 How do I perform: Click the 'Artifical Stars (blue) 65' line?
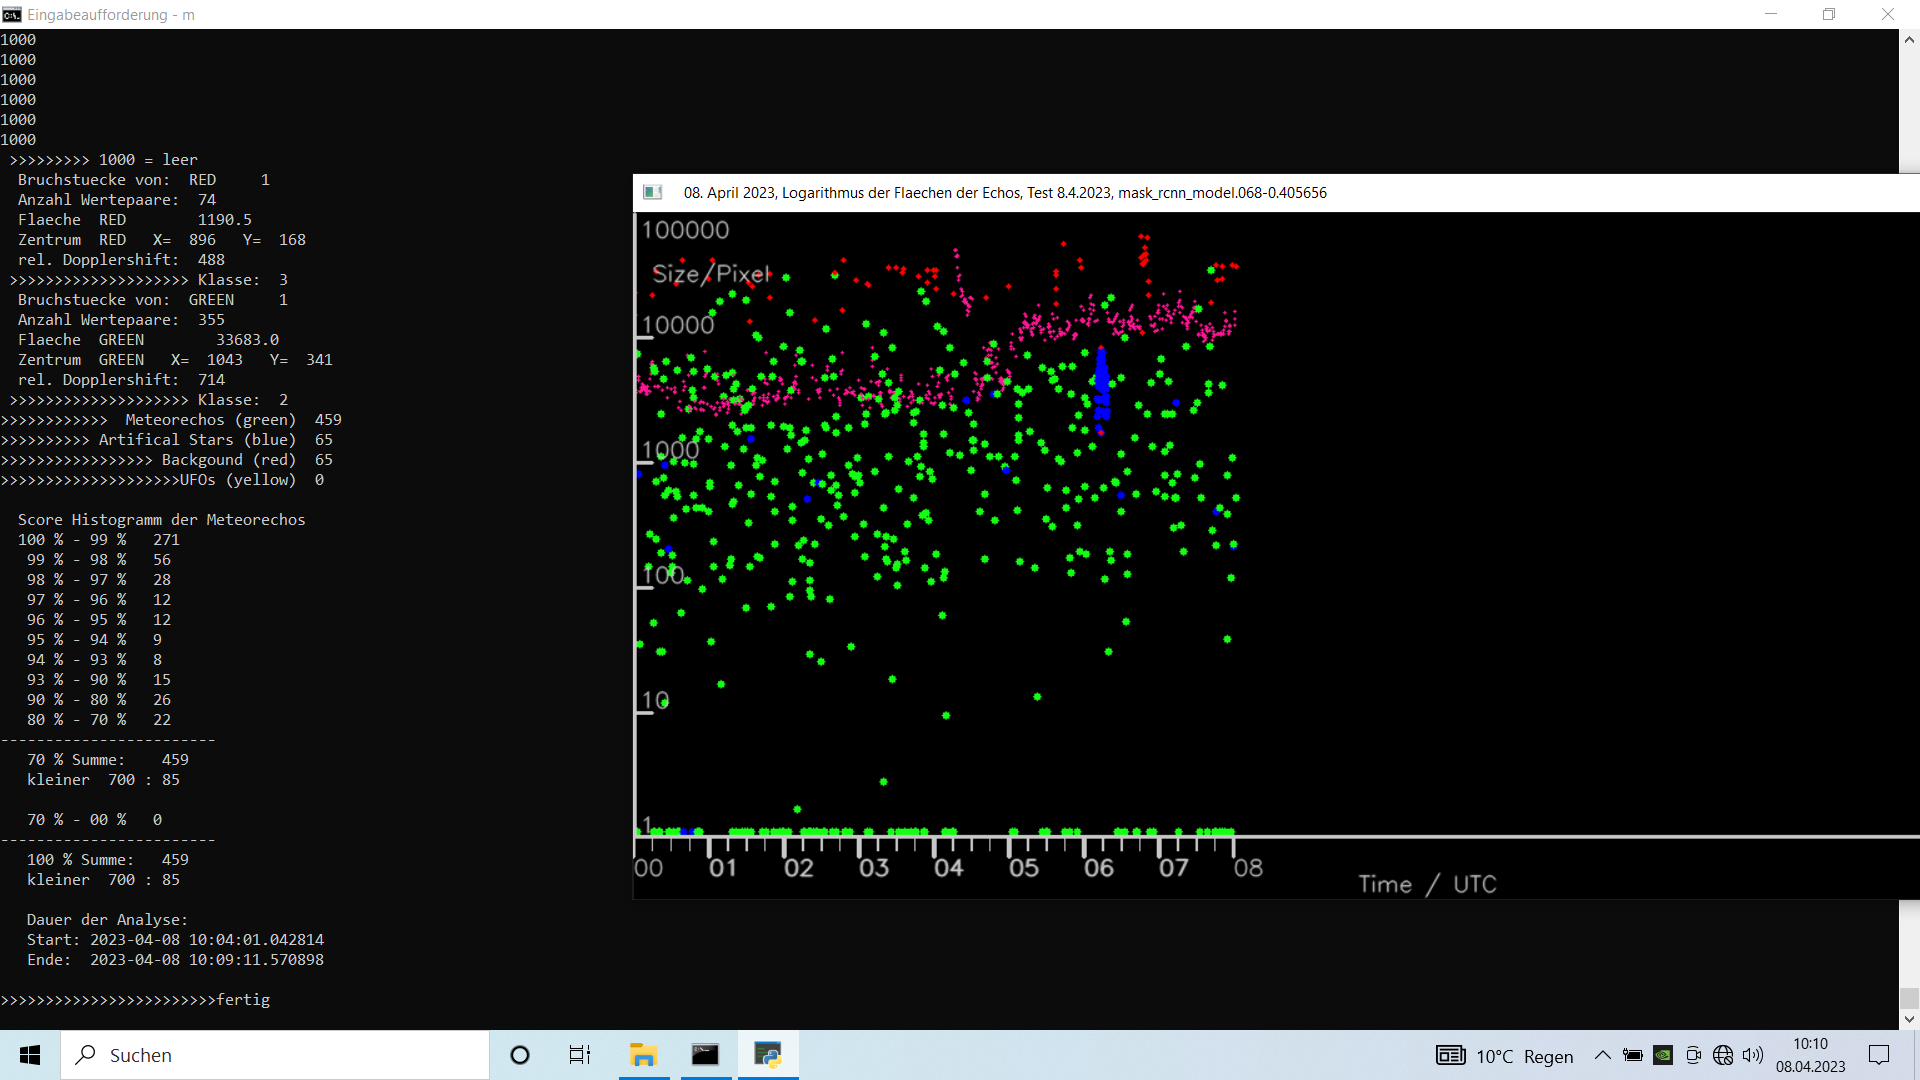(x=167, y=440)
